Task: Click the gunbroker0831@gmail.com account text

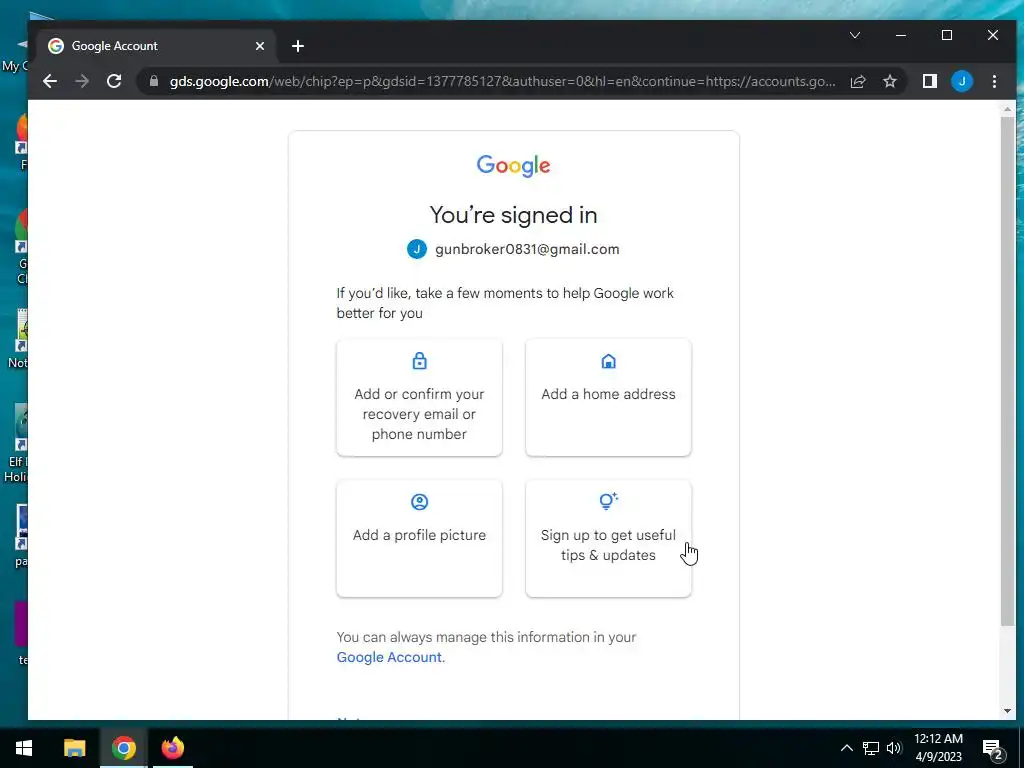Action: (x=527, y=249)
